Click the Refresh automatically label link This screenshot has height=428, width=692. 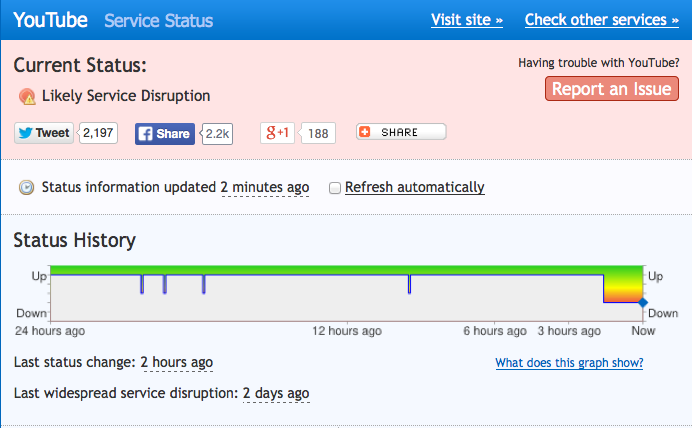tap(414, 188)
